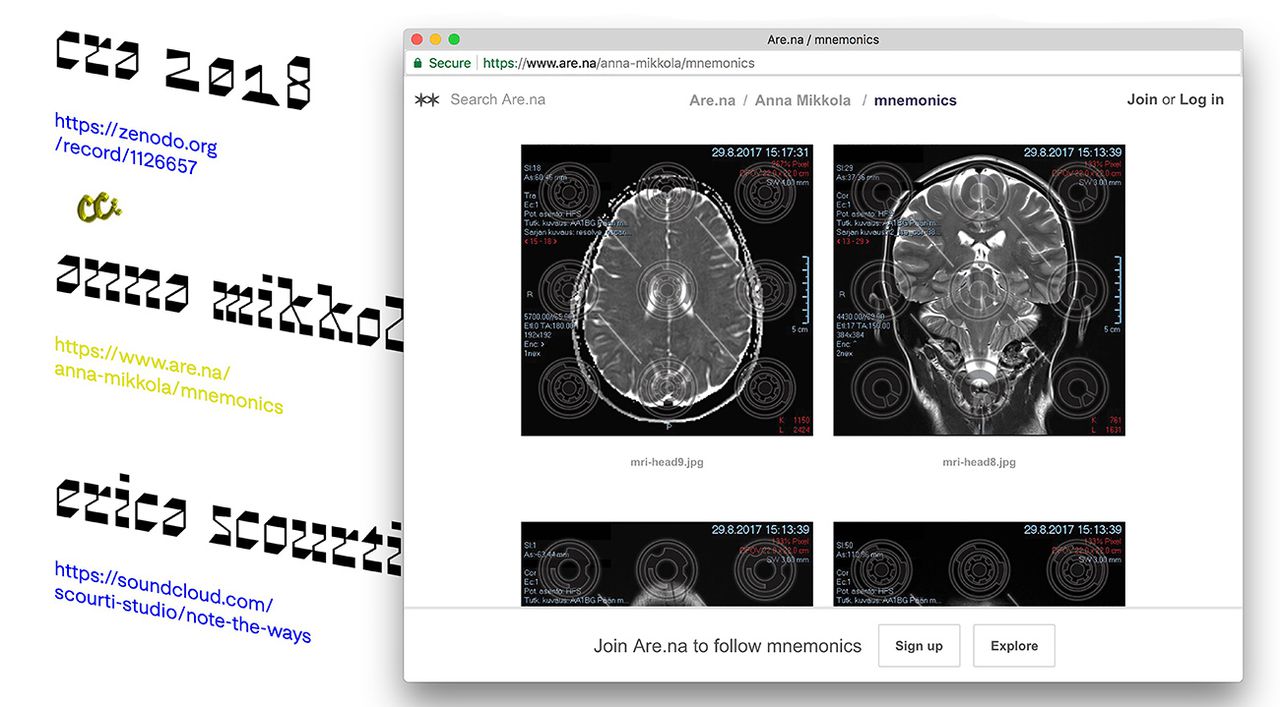Click the Log in link
The image size is (1280, 707).
pos(1201,100)
